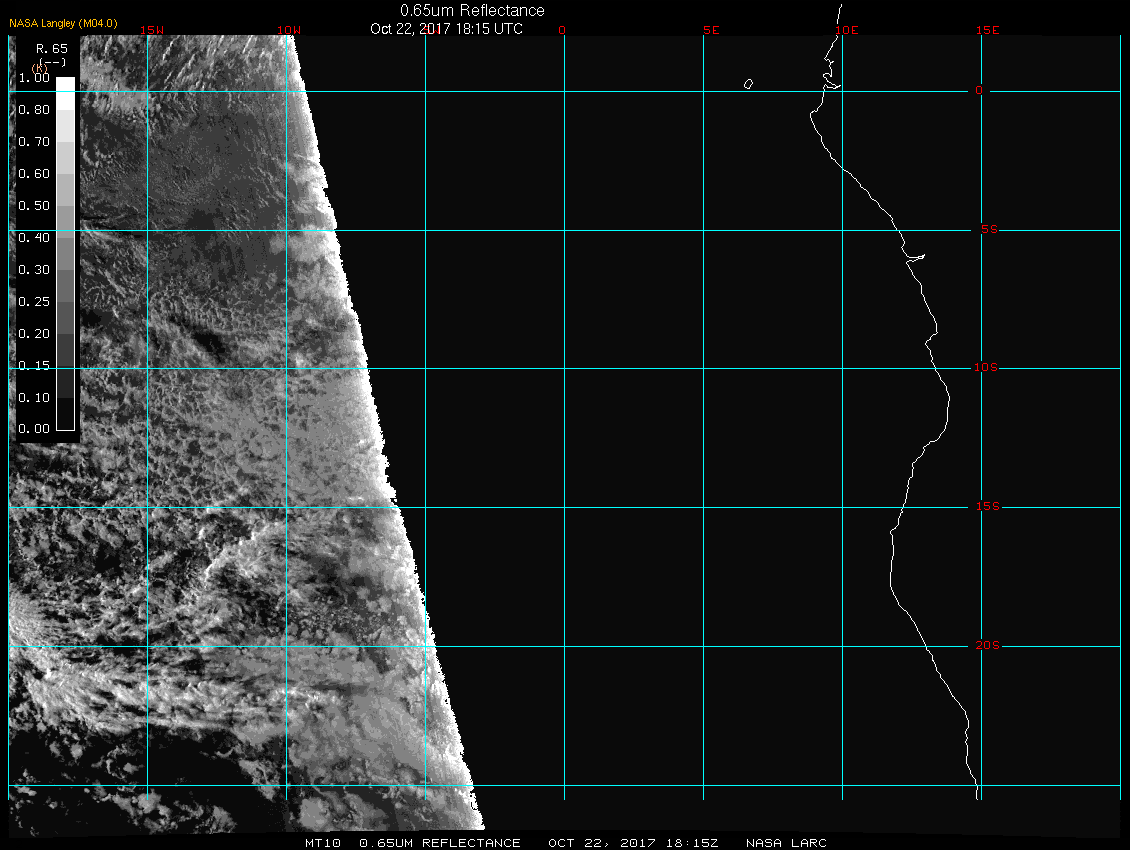Click the R.65 colorbar heading
1130x850 pixels.
51,47
